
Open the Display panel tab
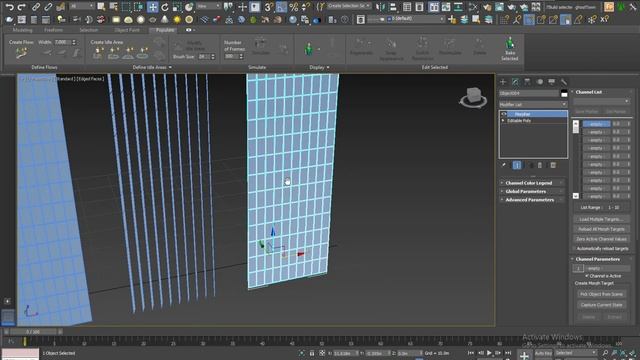551,82
